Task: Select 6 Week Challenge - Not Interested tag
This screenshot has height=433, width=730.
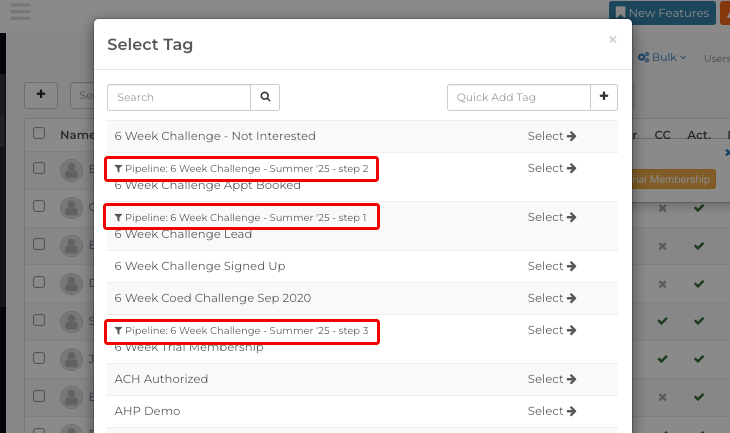Action: [552, 136]
